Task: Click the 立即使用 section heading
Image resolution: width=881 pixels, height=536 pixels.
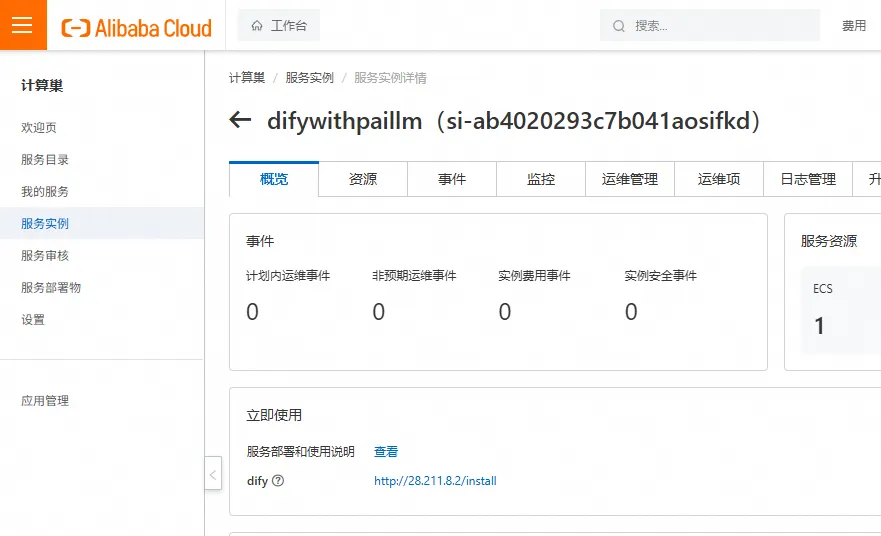Action: pyautogui.click(x=274, y=415)
